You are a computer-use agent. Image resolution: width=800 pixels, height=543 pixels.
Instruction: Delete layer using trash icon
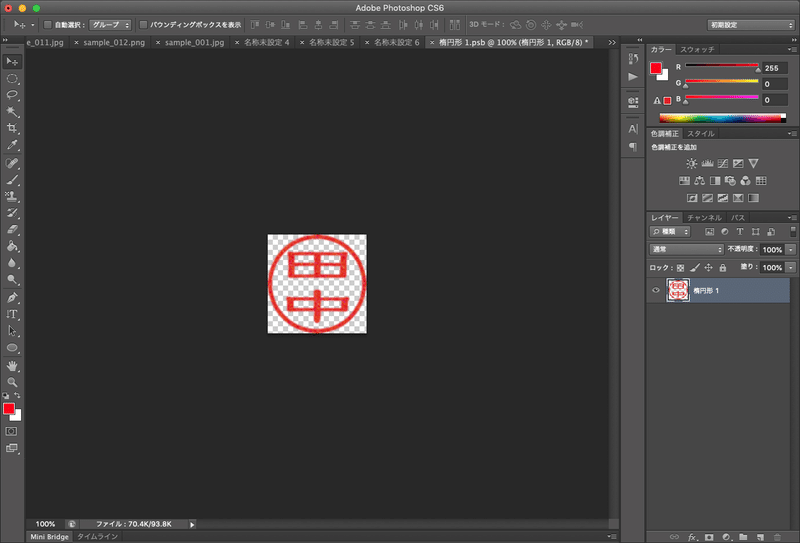(778, 537)
